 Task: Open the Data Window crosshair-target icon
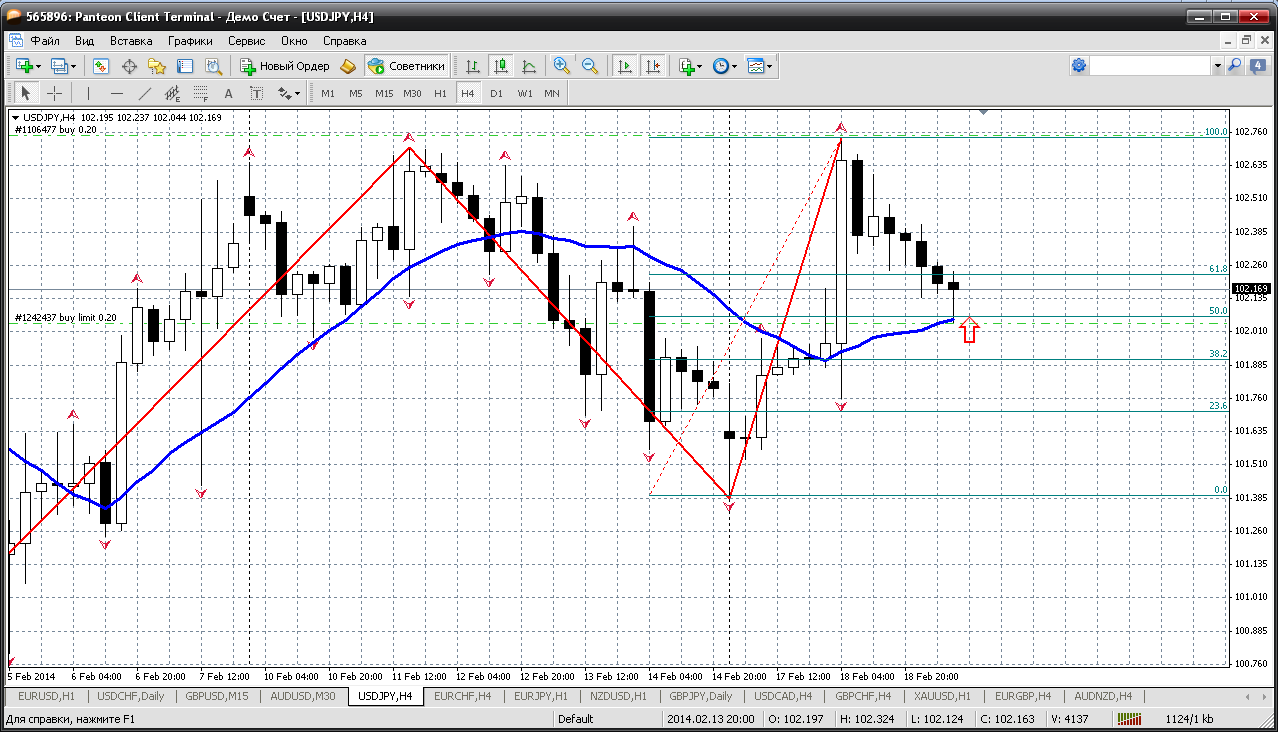[129, 66]
